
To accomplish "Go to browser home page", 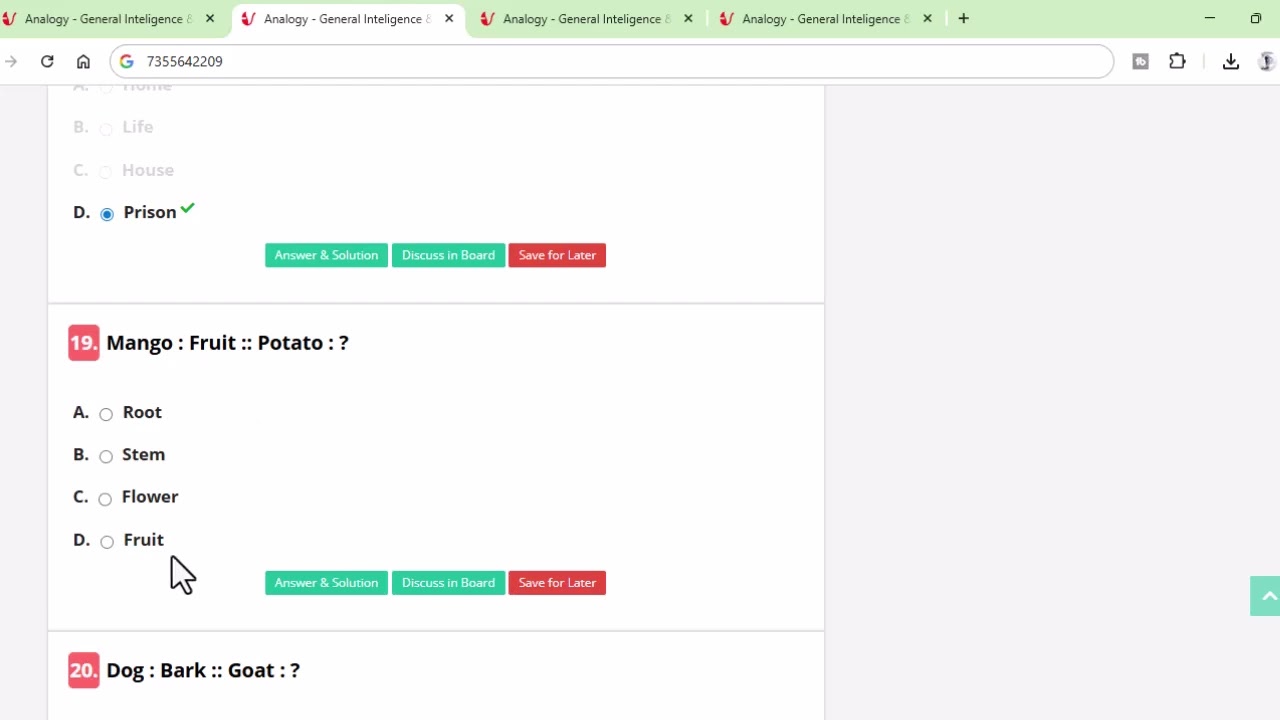I will click(83, 61).
